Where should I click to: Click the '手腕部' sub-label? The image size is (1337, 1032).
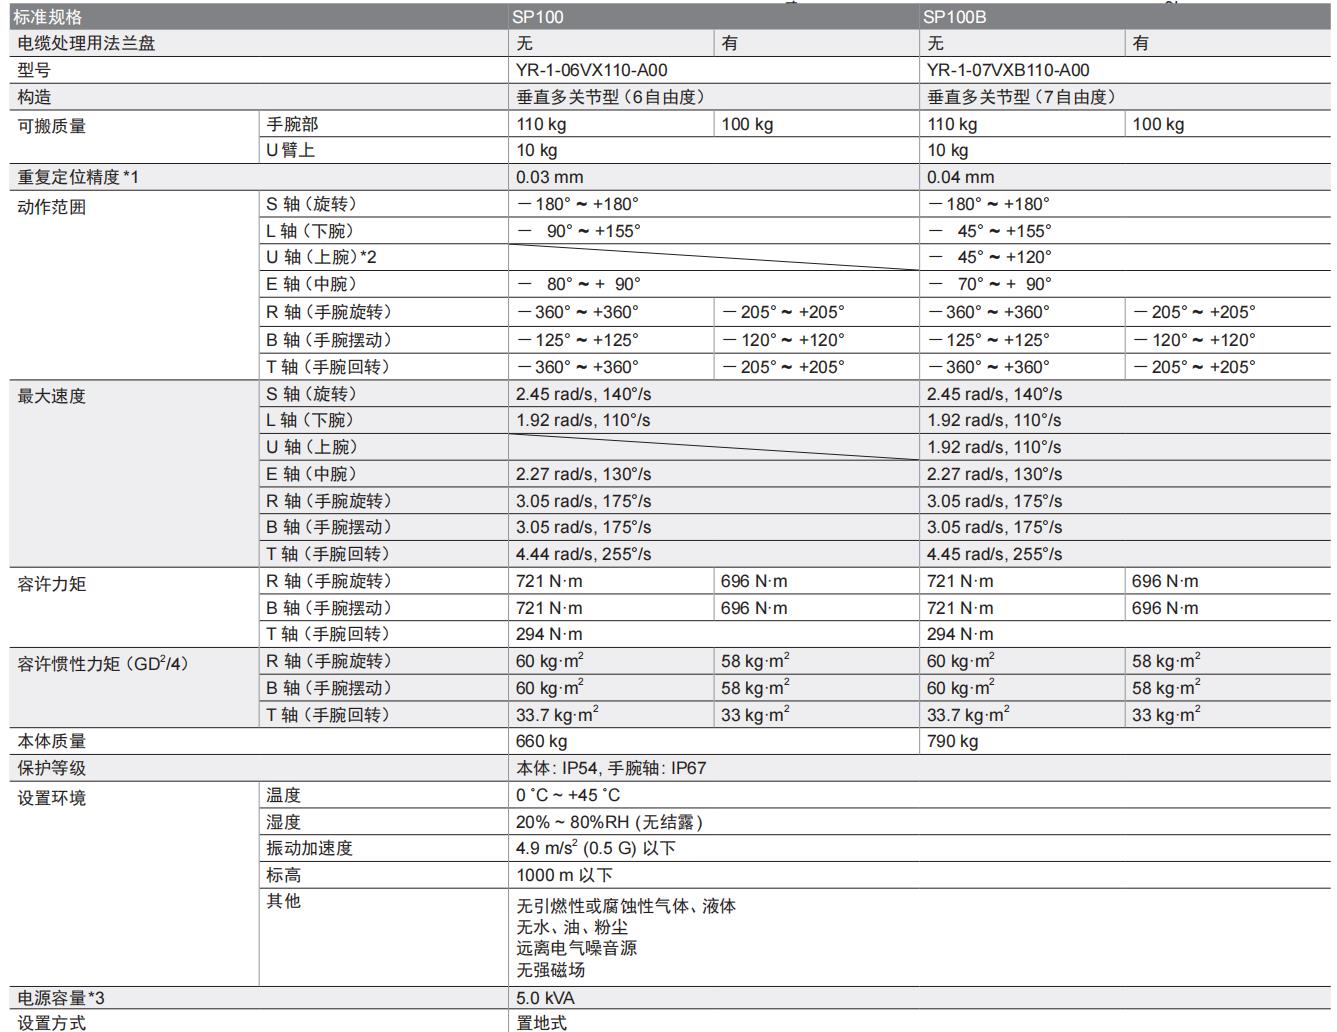(x=292, y=124)
